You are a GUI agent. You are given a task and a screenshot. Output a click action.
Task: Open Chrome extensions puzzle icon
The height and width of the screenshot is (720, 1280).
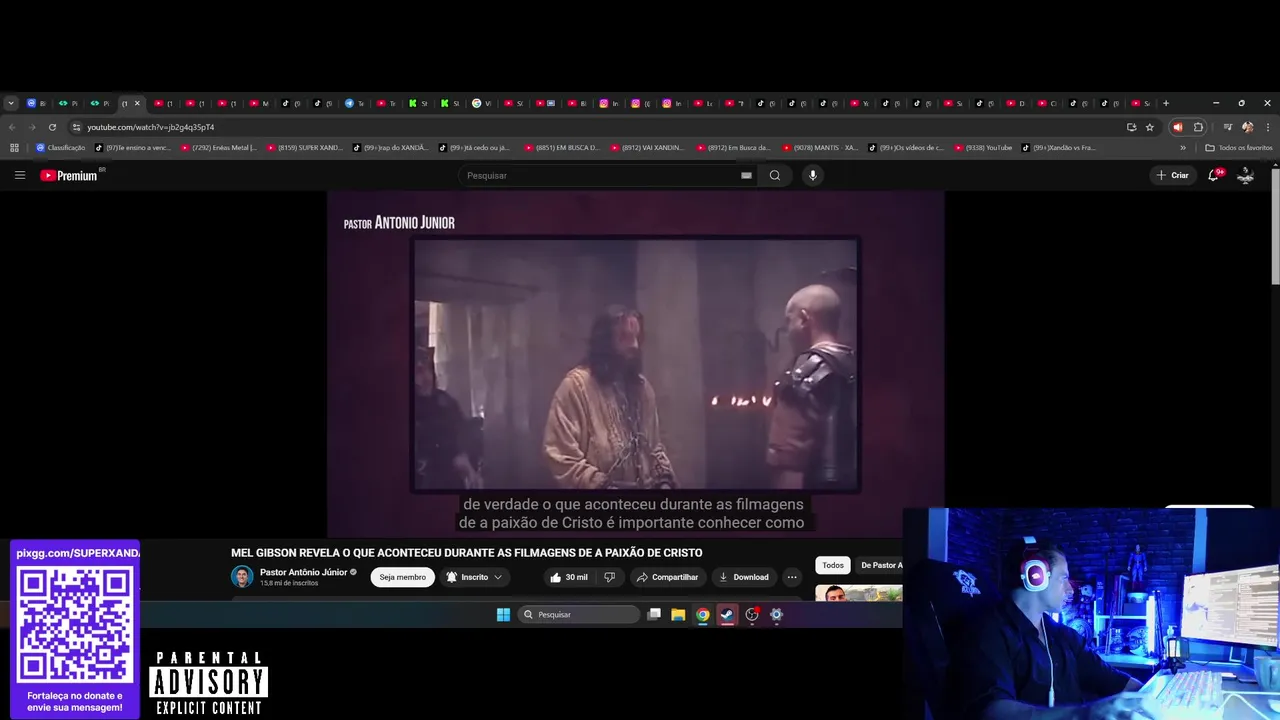coord(1199,127)
